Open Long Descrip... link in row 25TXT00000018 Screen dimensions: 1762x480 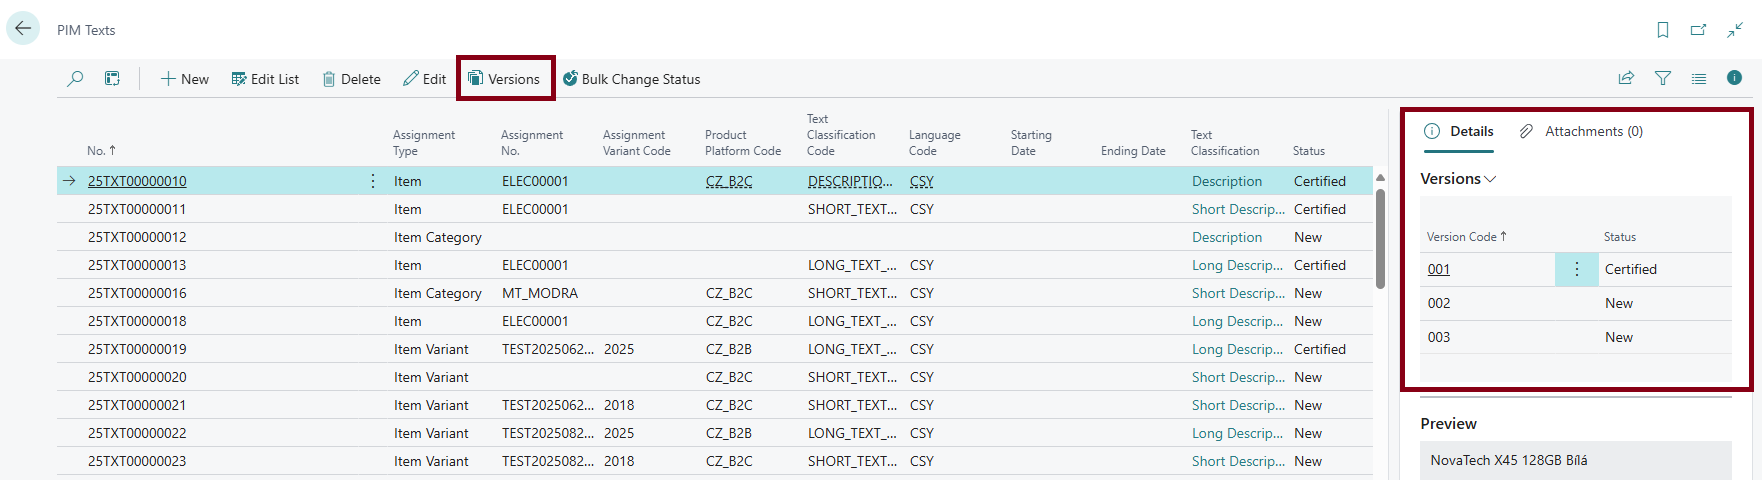point(1238,321)
